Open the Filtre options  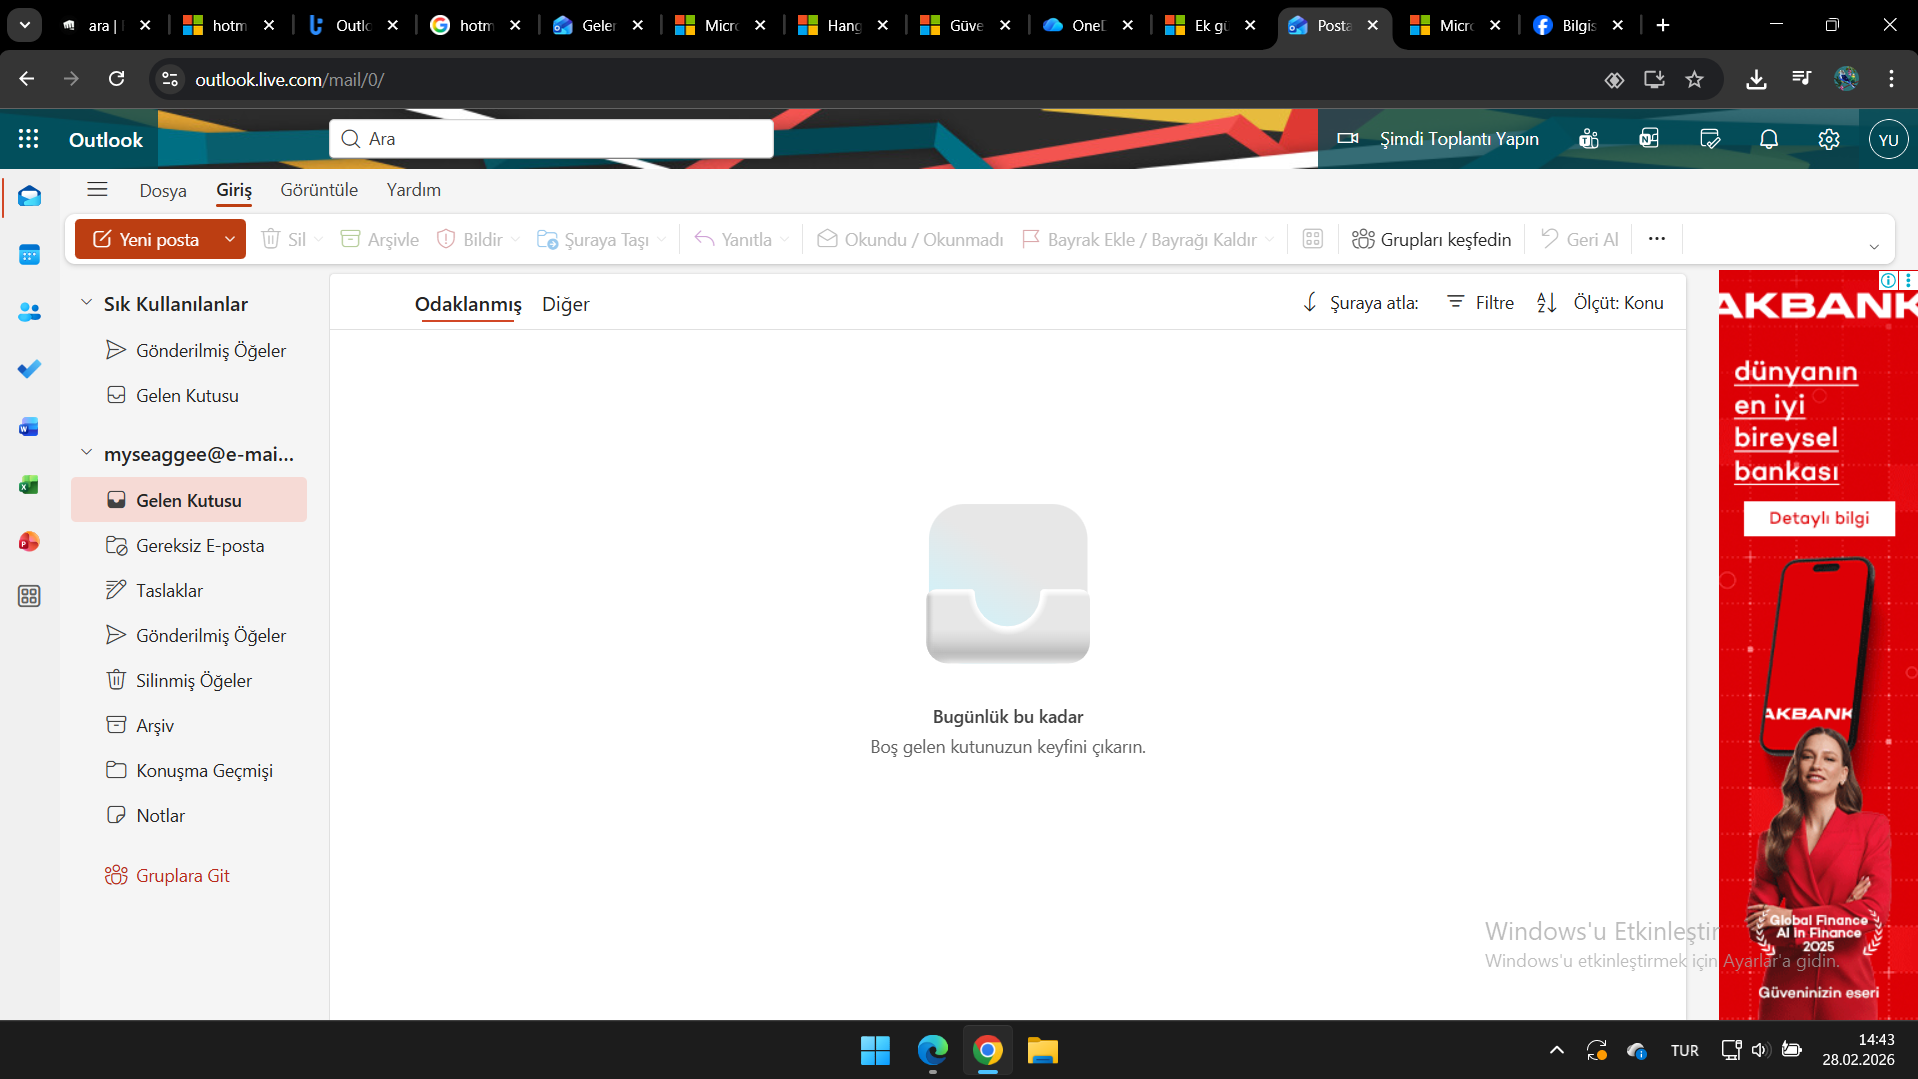click(x=1480, y=302)
